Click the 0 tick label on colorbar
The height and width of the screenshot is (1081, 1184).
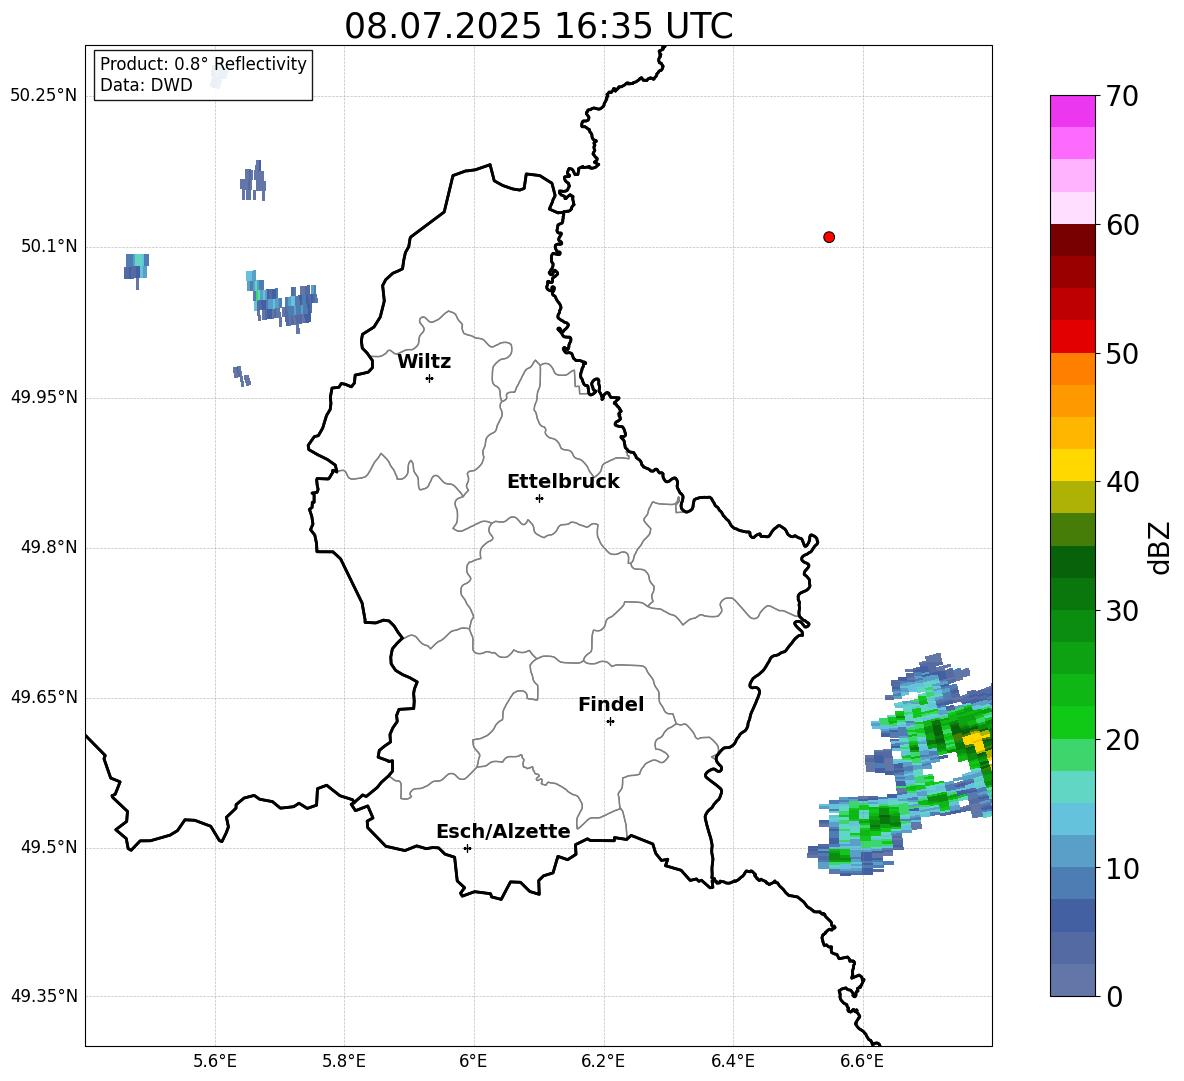[1114, 996]
